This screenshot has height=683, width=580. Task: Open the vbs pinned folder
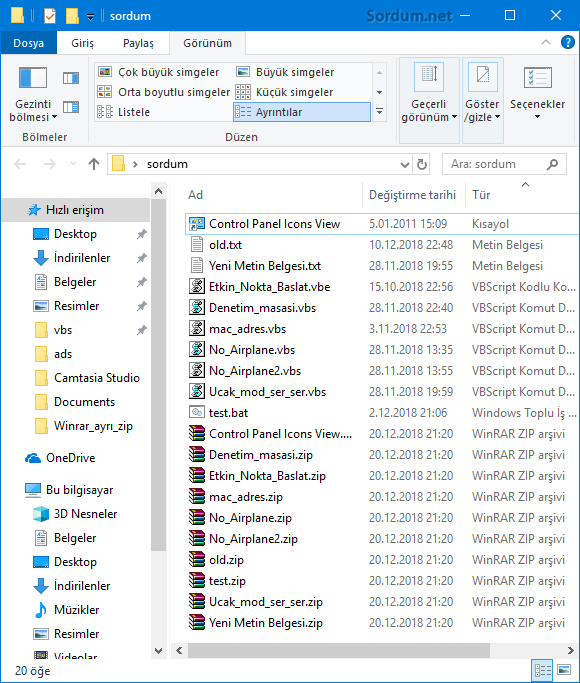tap(63, 330)
